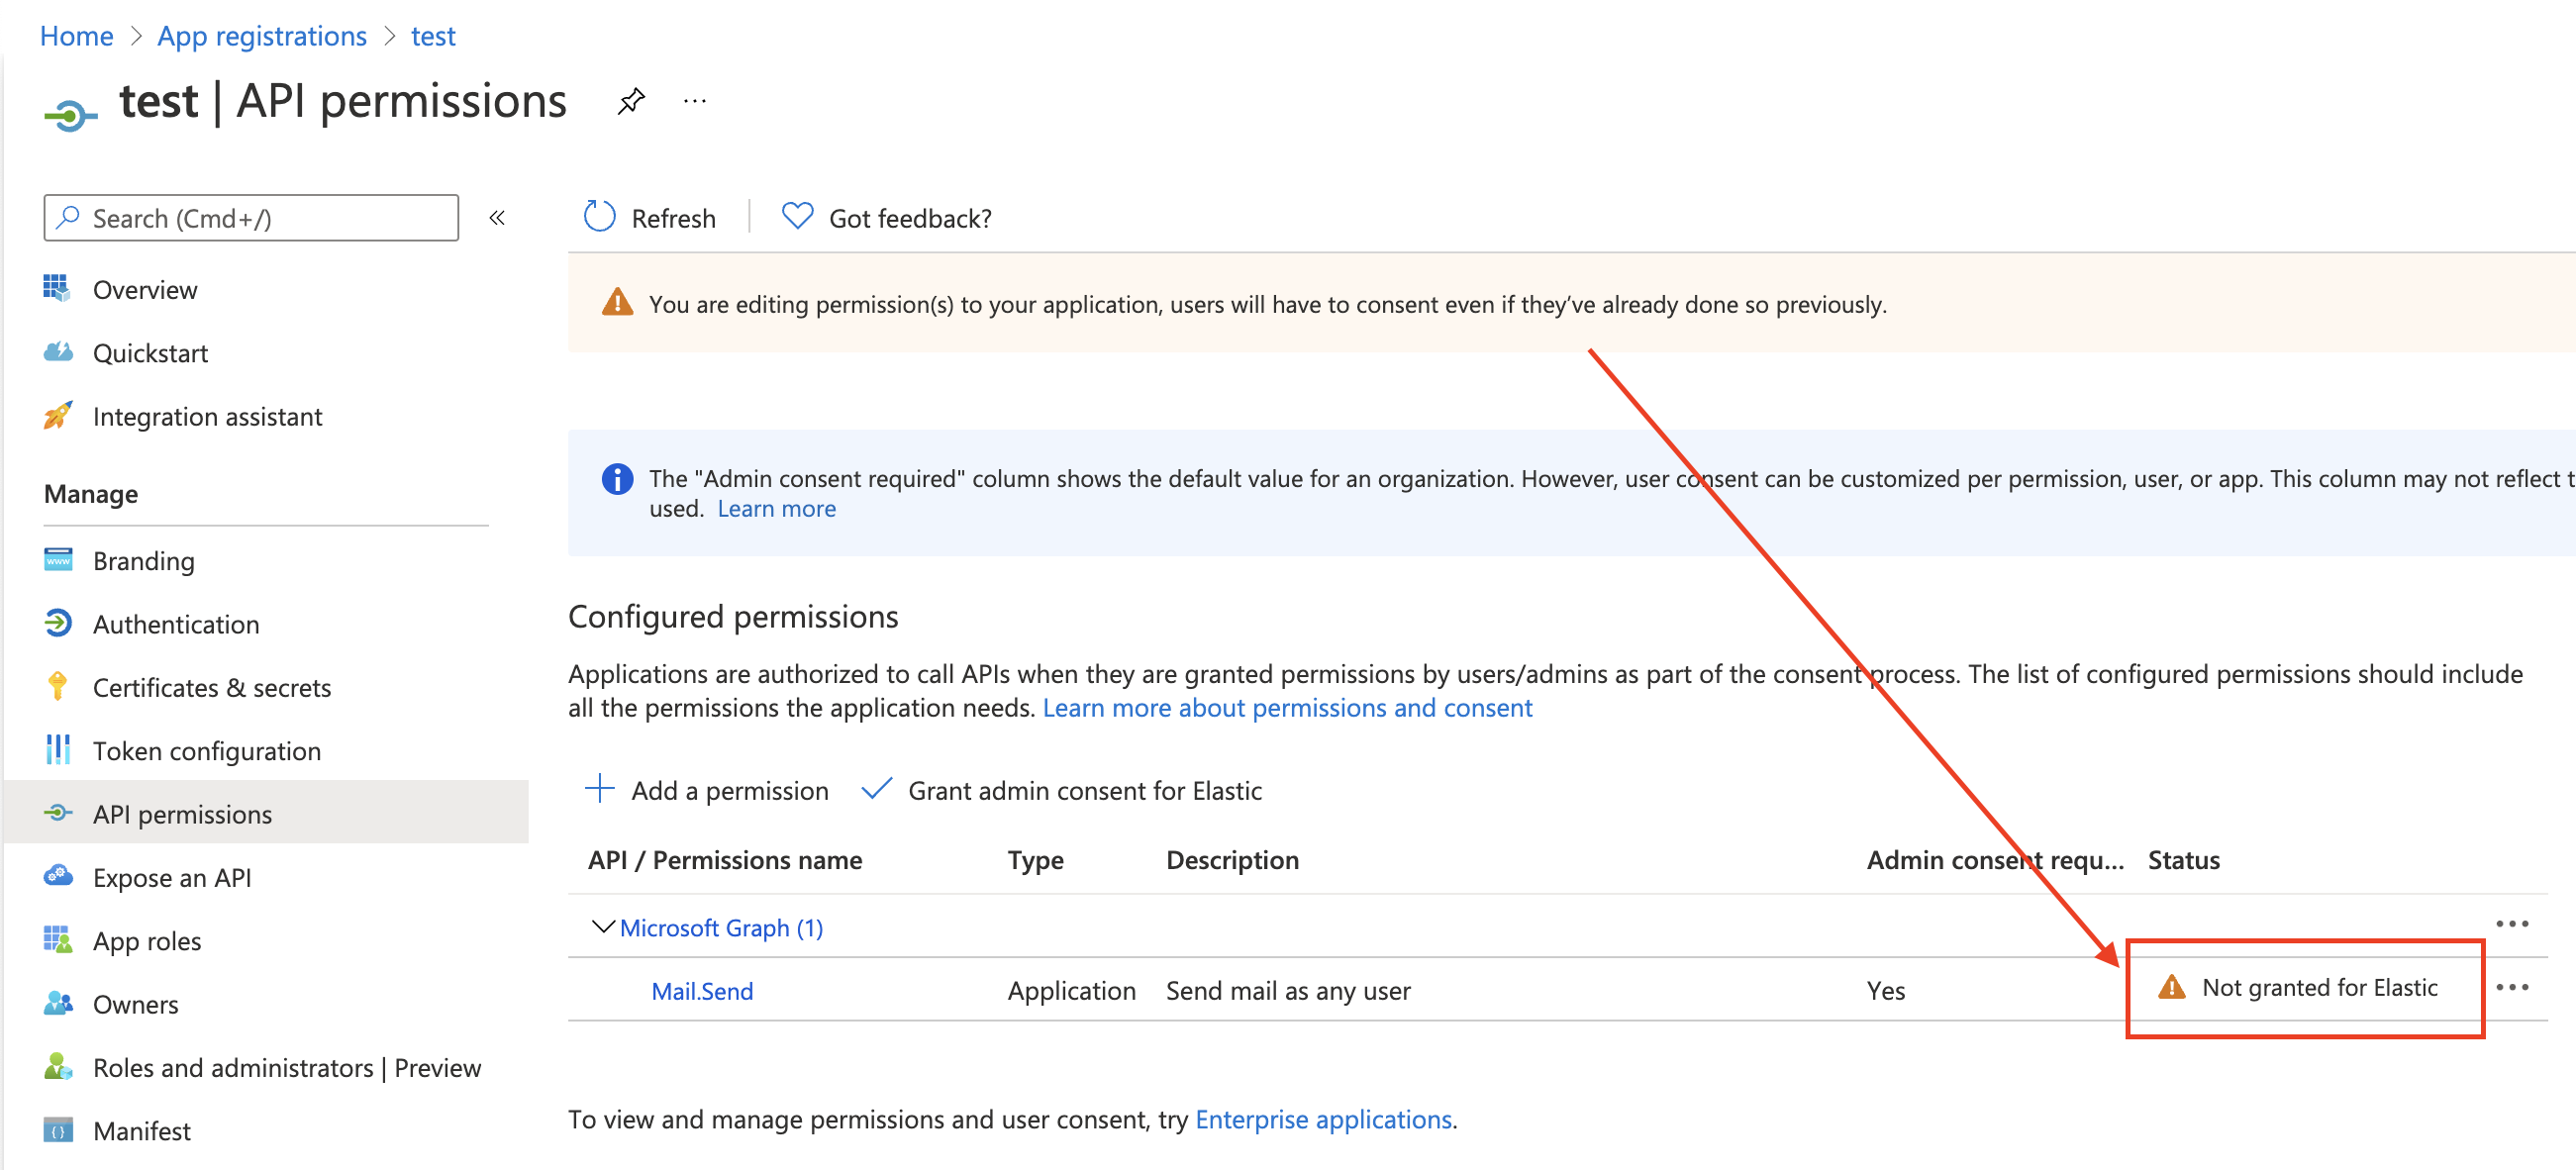Open the Overview section

pos(145,290)
